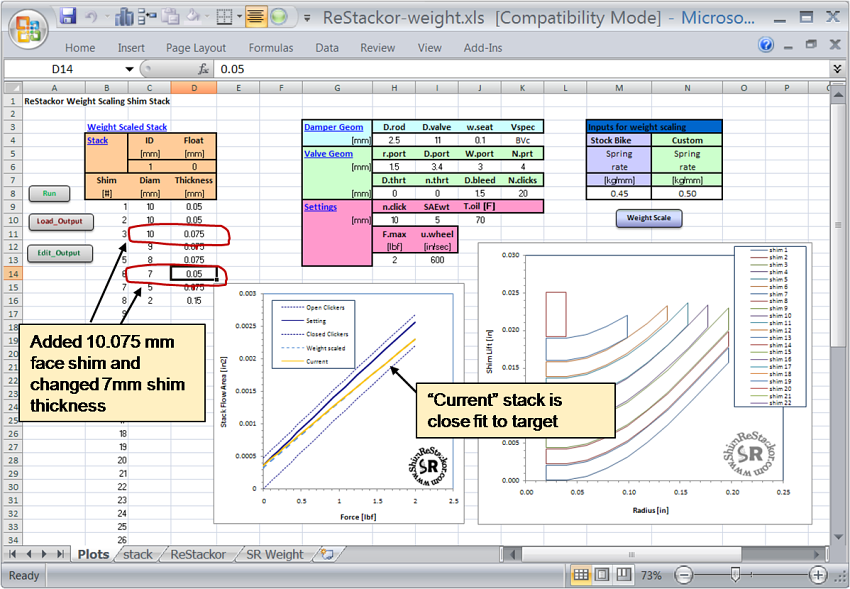Image resolution: width=850 pixels, height=589 pixels.
Task: Click the column chart icon in Quick Access
Action: pos(124,17)
